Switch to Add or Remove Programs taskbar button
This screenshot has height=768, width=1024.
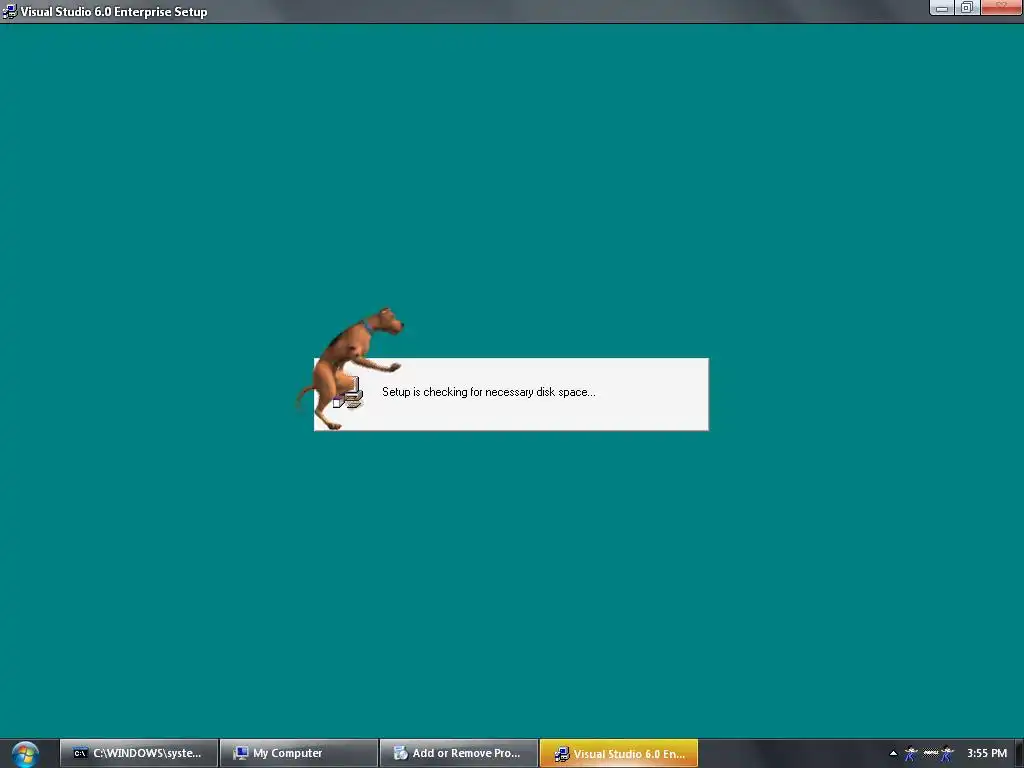click(459, 753)
